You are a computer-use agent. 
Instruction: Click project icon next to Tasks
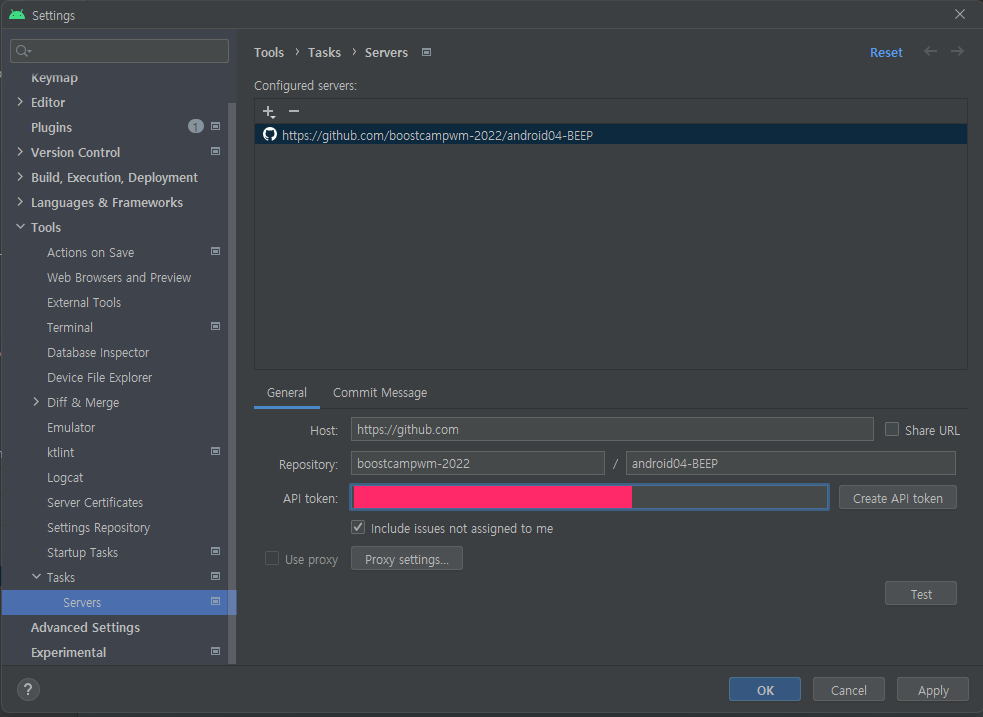(x=216, y=577)
